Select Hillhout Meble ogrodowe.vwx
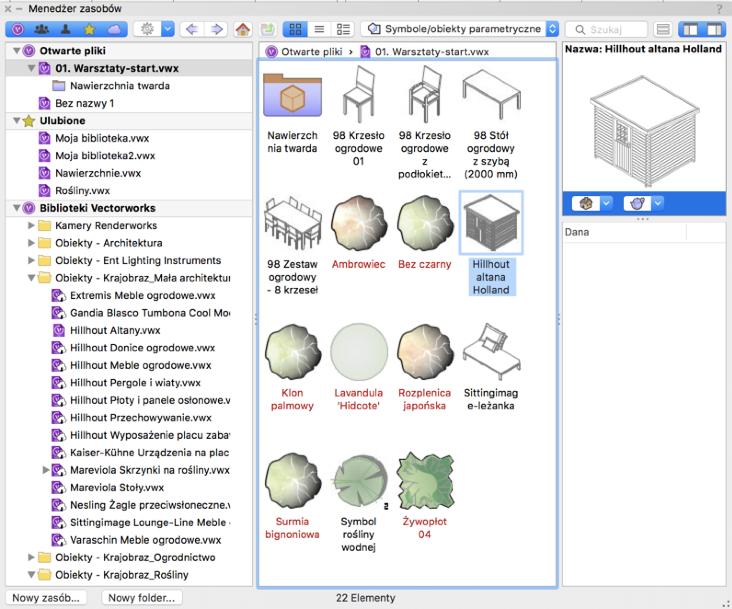 [131, 365]
